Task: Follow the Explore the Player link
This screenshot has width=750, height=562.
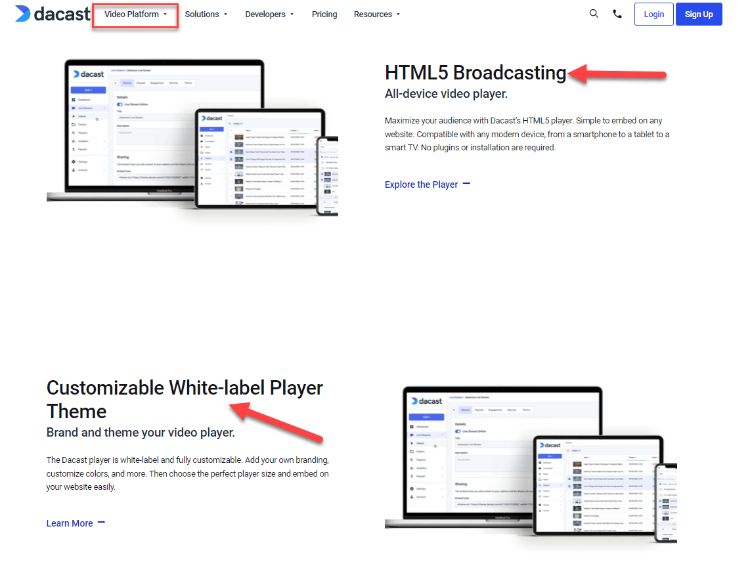Action: click(x=421, y=185)
